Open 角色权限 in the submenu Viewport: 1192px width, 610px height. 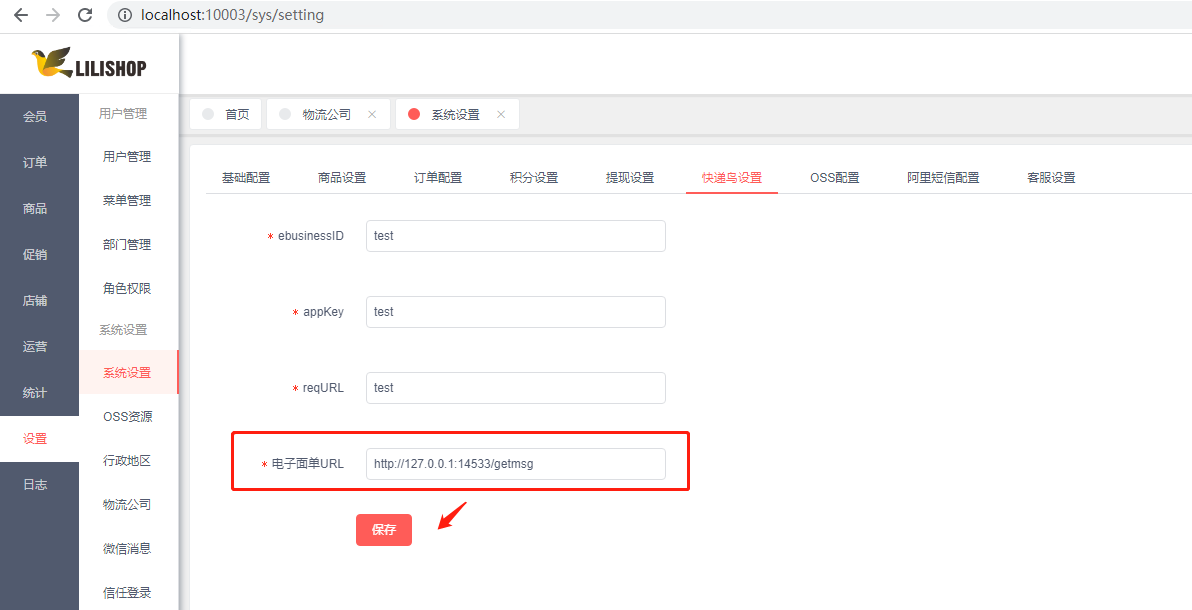128,289
